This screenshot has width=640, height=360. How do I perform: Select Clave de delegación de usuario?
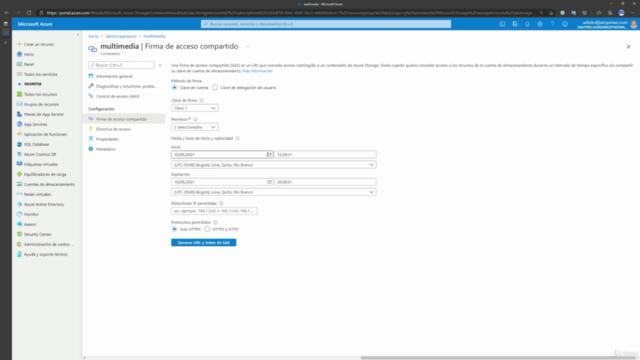click(215, 87)
